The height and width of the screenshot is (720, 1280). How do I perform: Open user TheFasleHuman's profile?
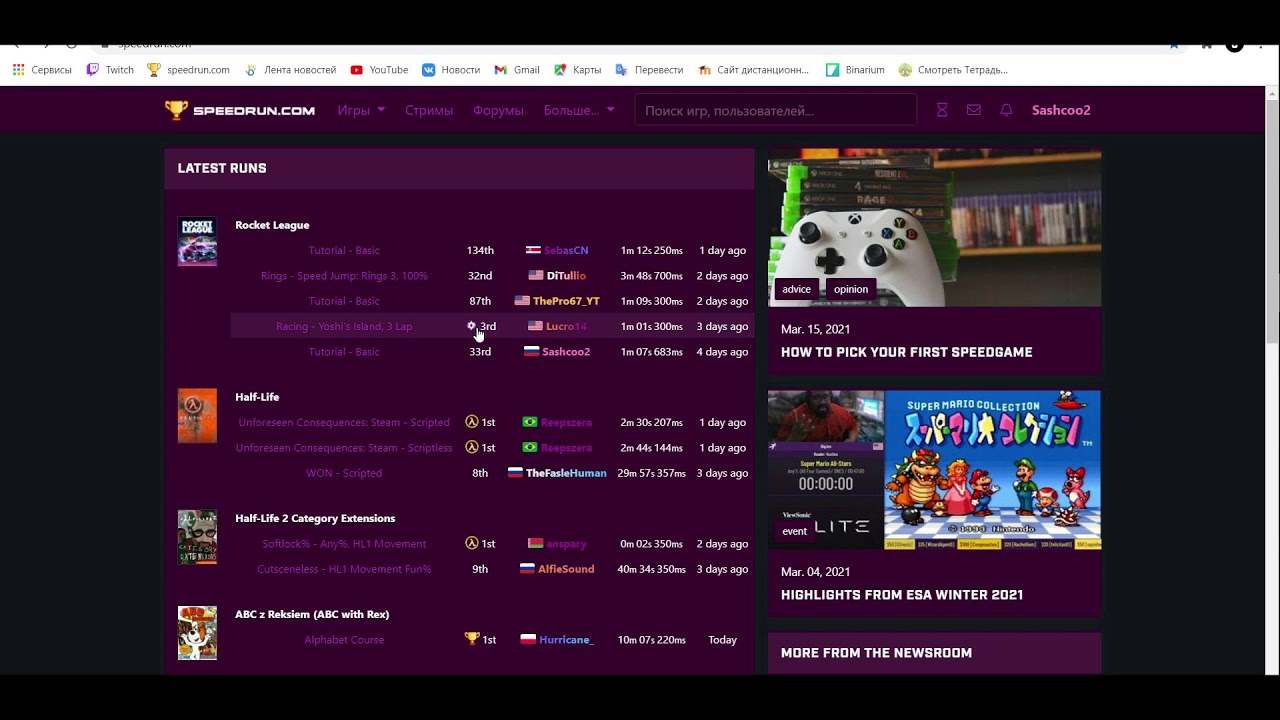pos(566,473)
